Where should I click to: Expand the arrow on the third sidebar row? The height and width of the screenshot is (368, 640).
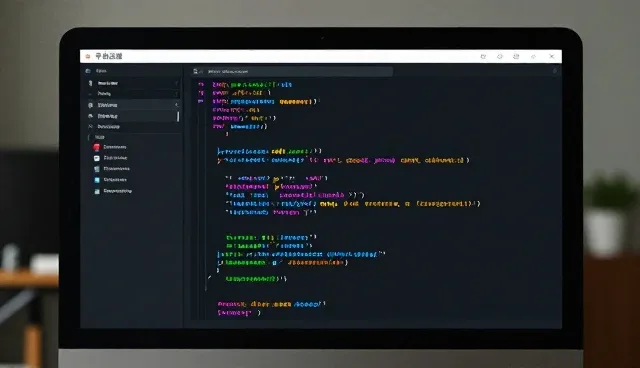[x=177, y=105]
